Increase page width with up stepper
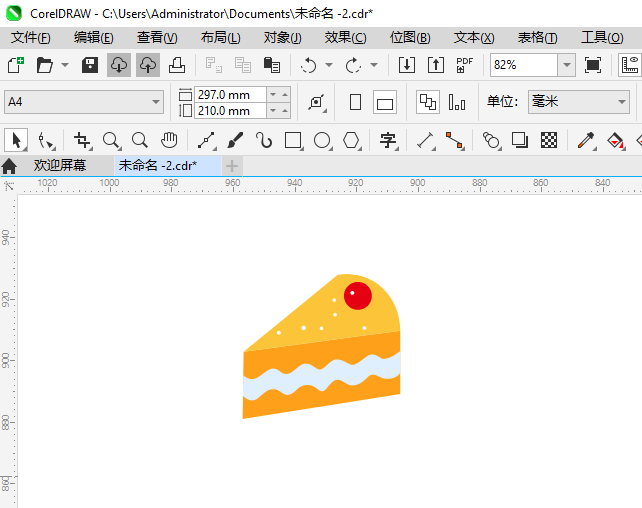Screen dimensions: 642x508 285,95
